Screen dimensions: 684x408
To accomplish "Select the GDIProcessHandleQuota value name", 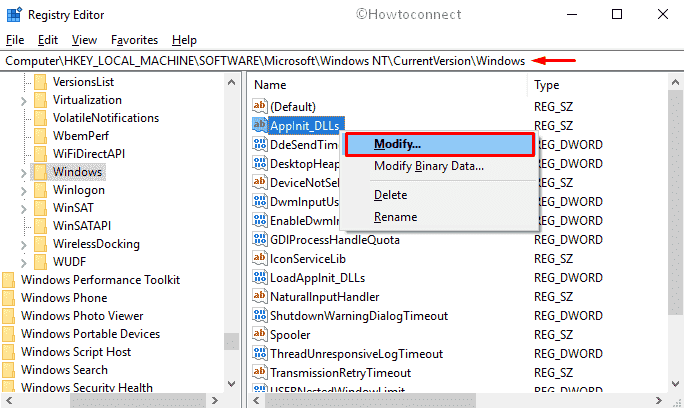I will pyautogui.click(x=335, y=240).
